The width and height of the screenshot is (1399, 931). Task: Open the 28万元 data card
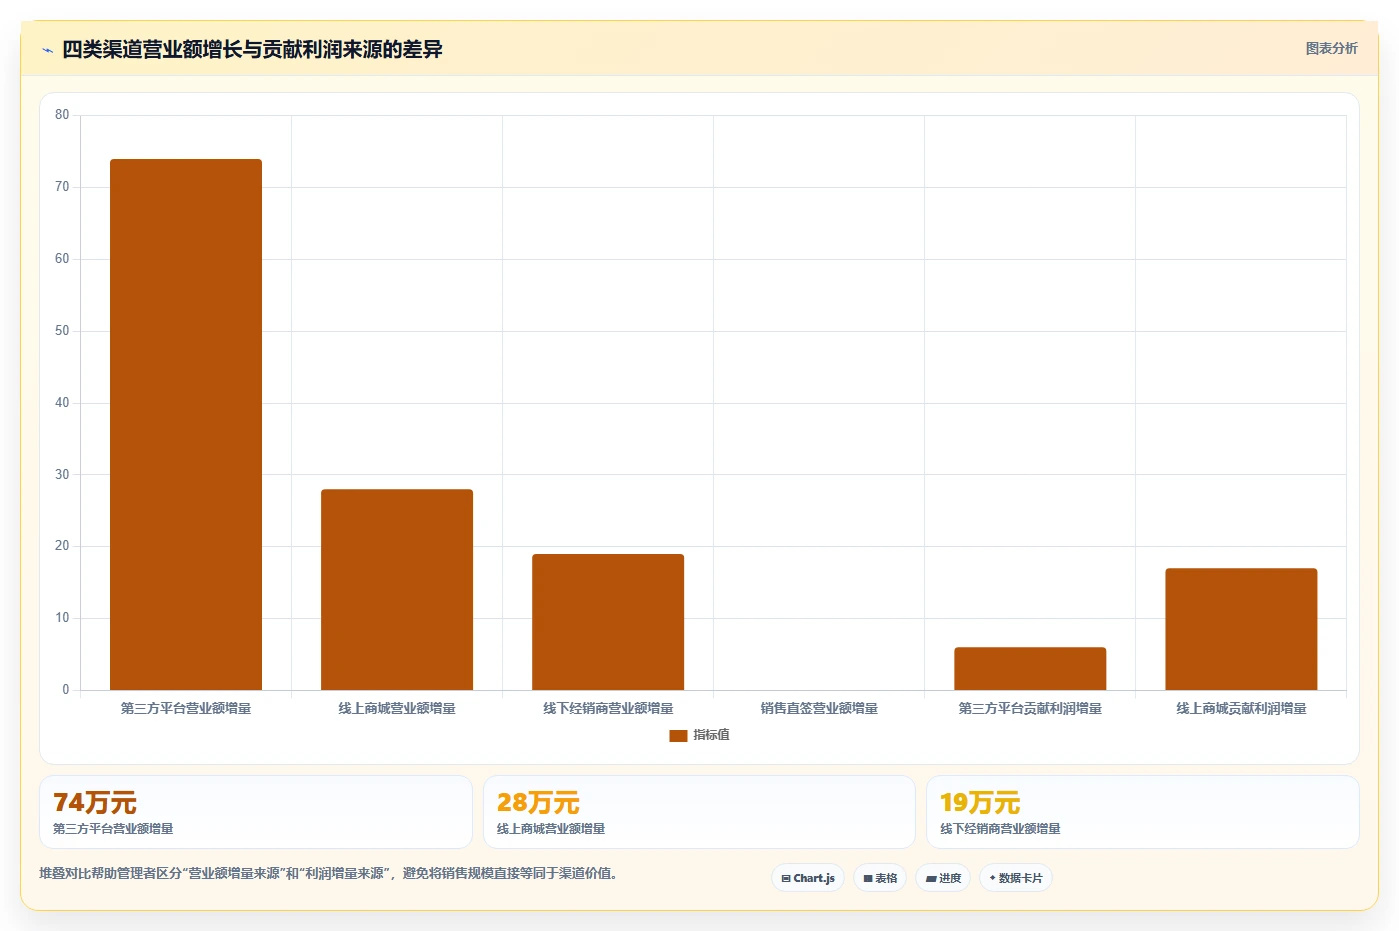pos(699,812)
